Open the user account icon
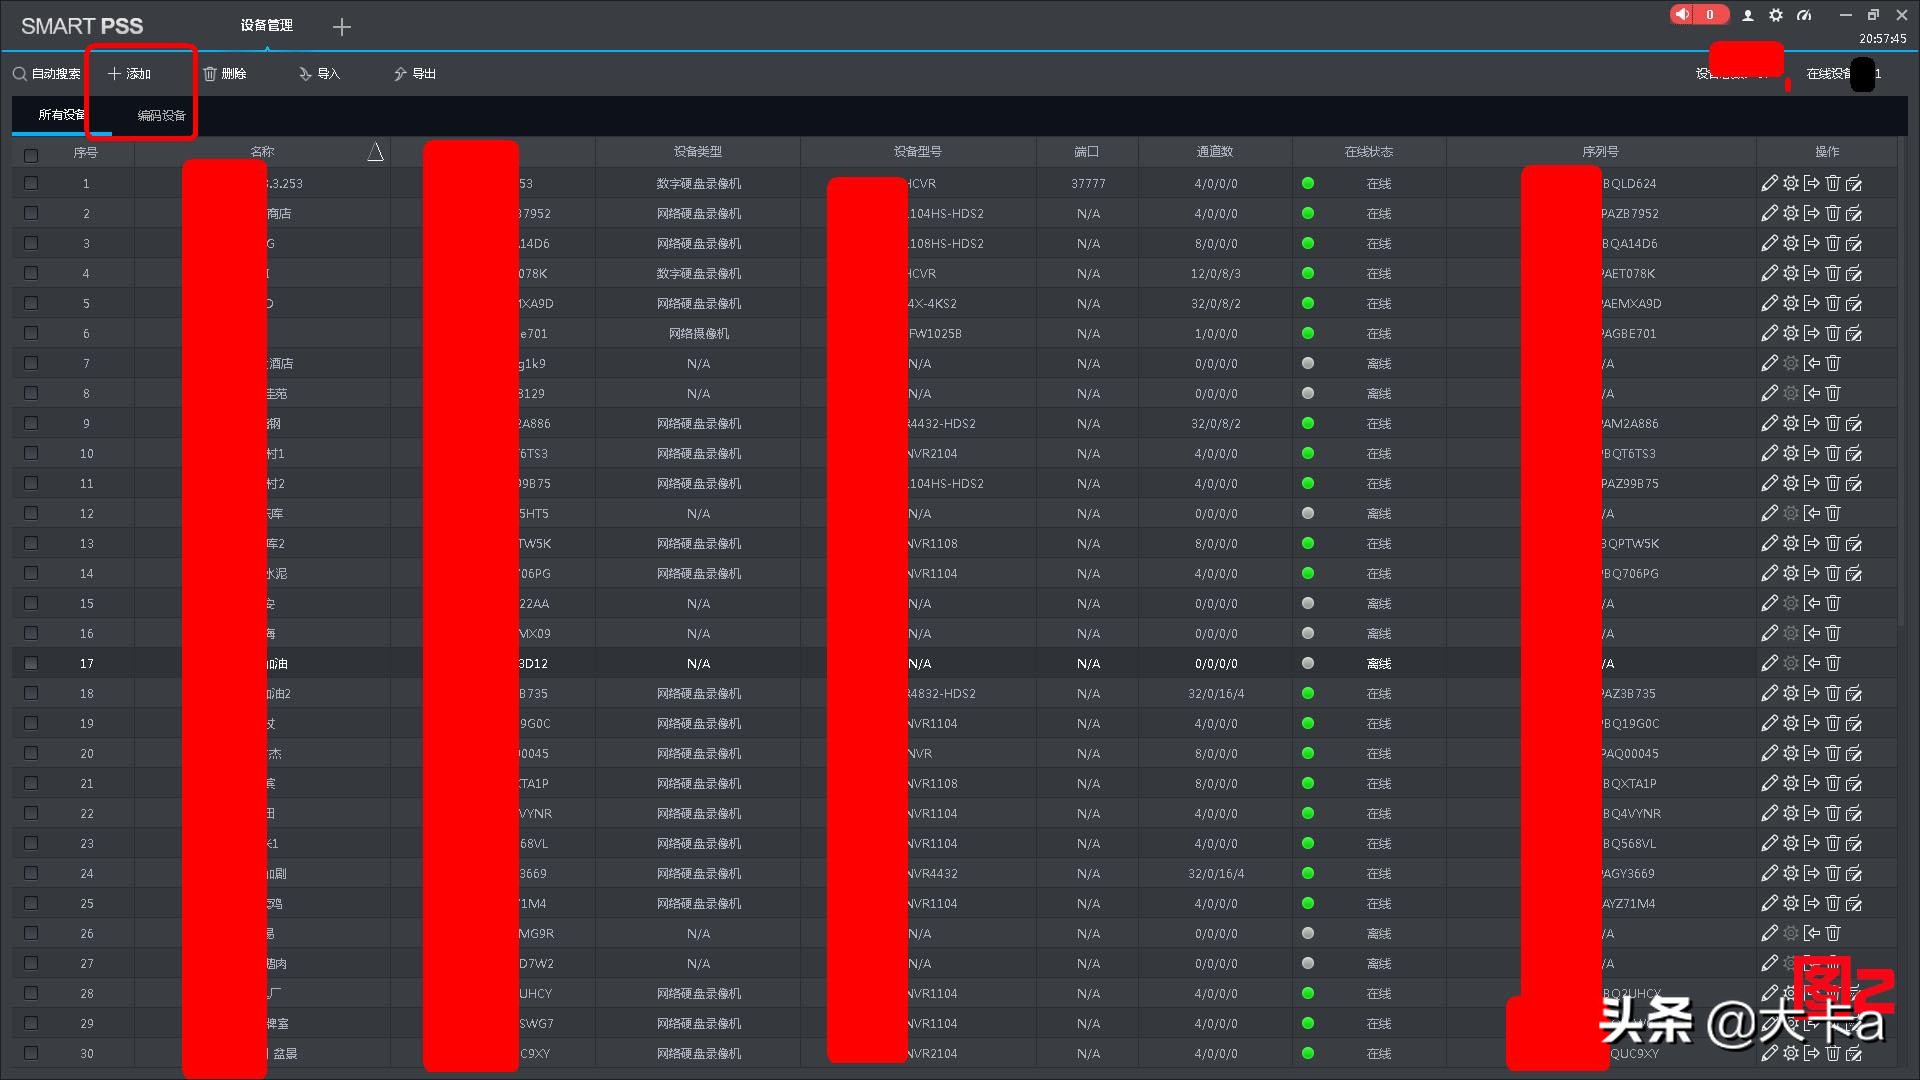Image resolution: width=1920 pixels, height=1080 pixels. pos(1748,15)
